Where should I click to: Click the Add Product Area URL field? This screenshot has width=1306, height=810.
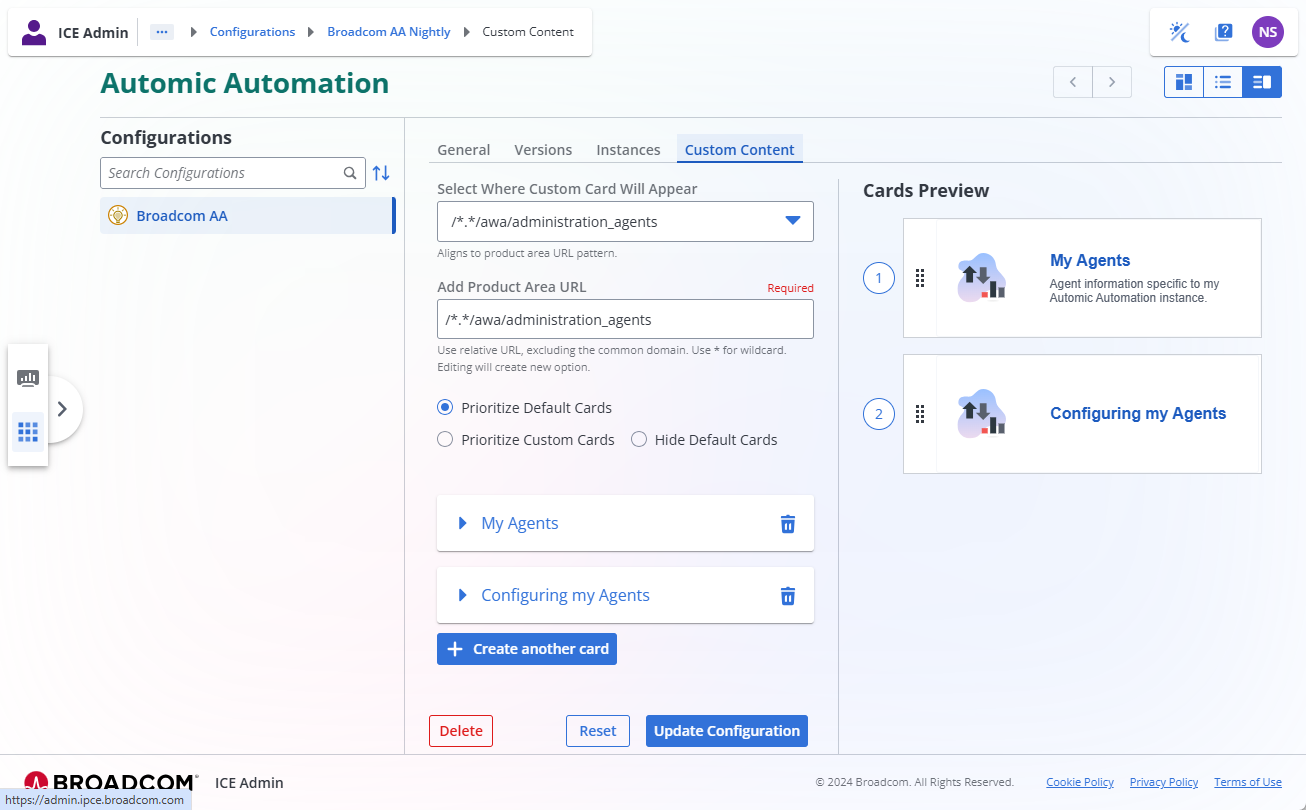tap(625, 320)
